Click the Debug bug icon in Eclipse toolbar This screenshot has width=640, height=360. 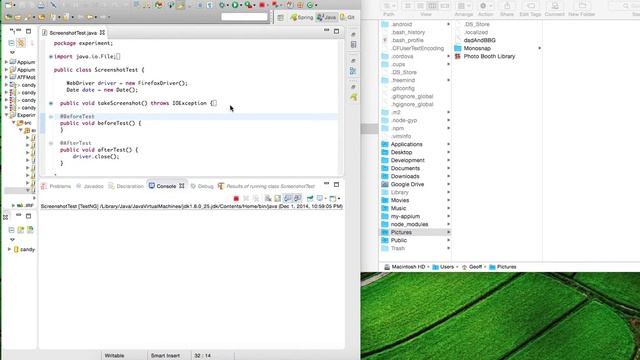click(x=222, y=5)
